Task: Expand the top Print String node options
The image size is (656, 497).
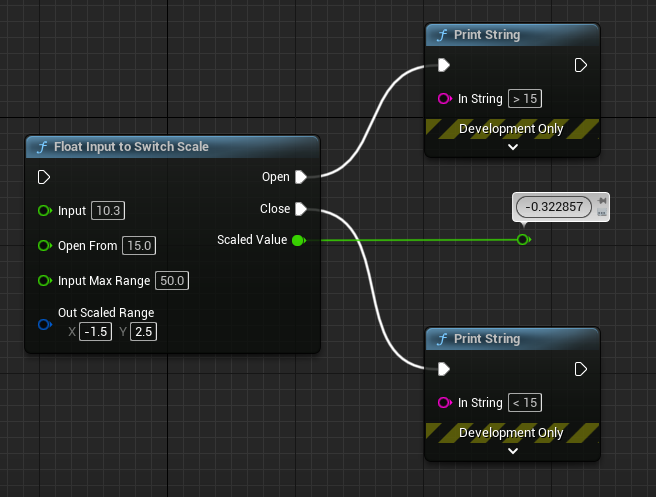Action: click(x=513, y=146)
